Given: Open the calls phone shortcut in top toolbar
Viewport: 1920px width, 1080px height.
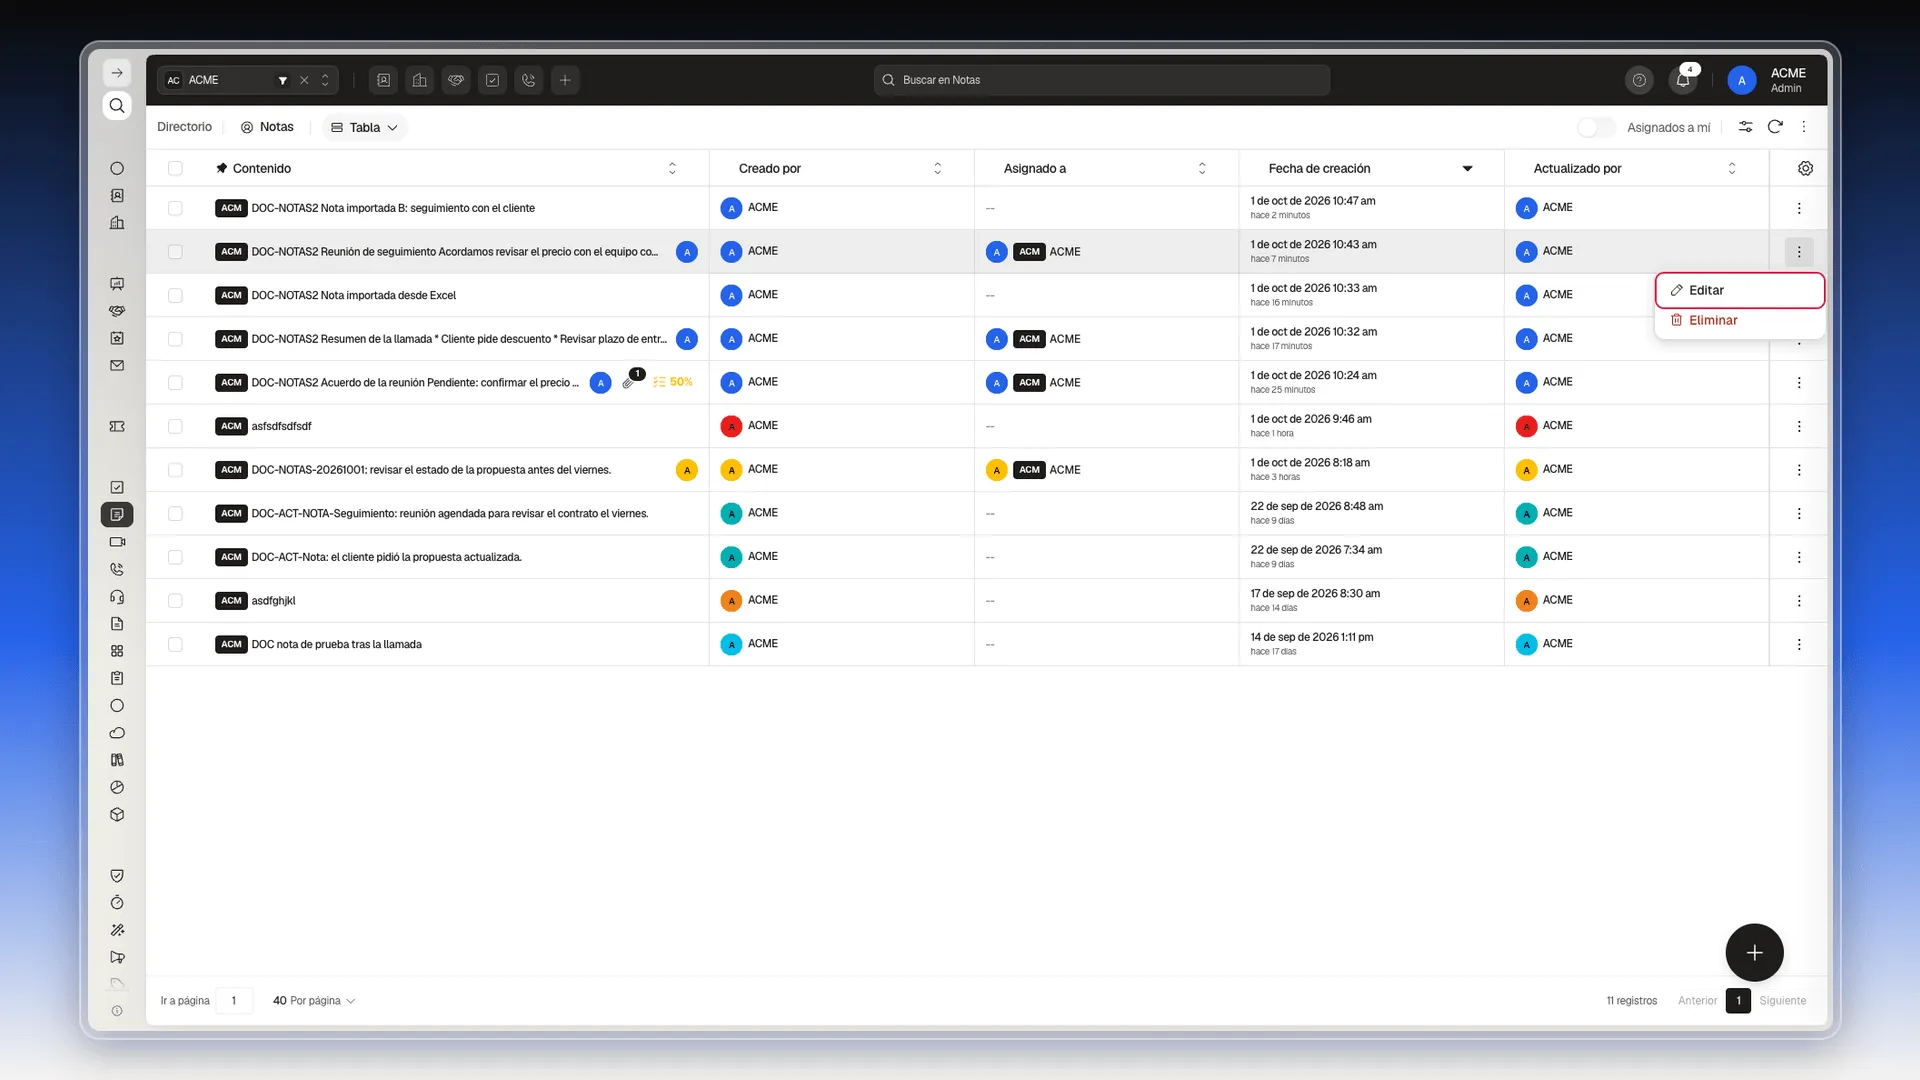Looking at the screenshot, I should [x=529, y=80].
